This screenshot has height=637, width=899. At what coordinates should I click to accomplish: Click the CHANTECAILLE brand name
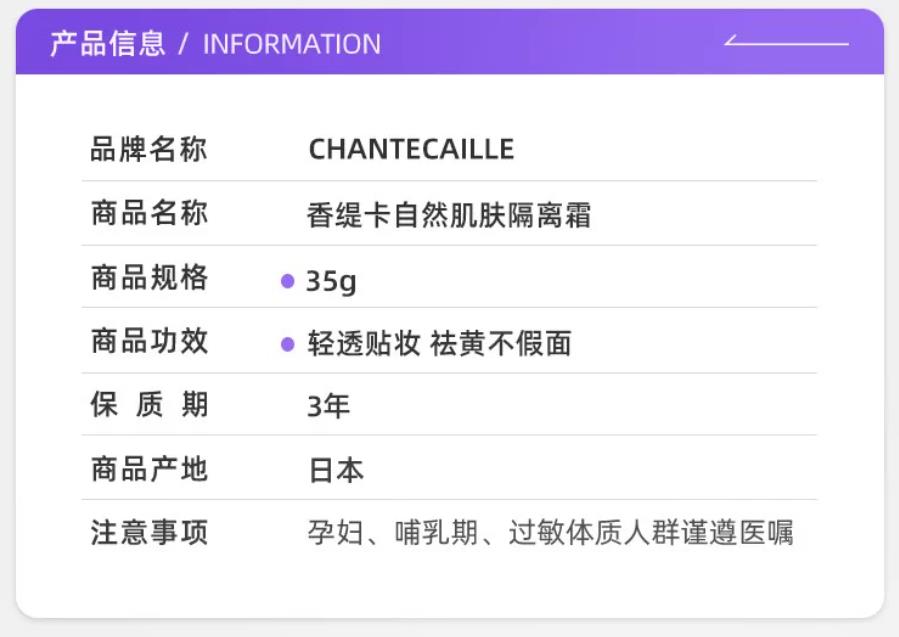411,150
